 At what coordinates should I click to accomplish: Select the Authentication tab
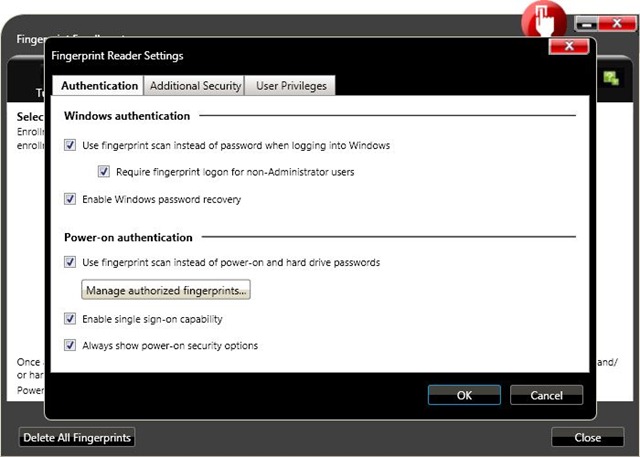pos(99,86)
